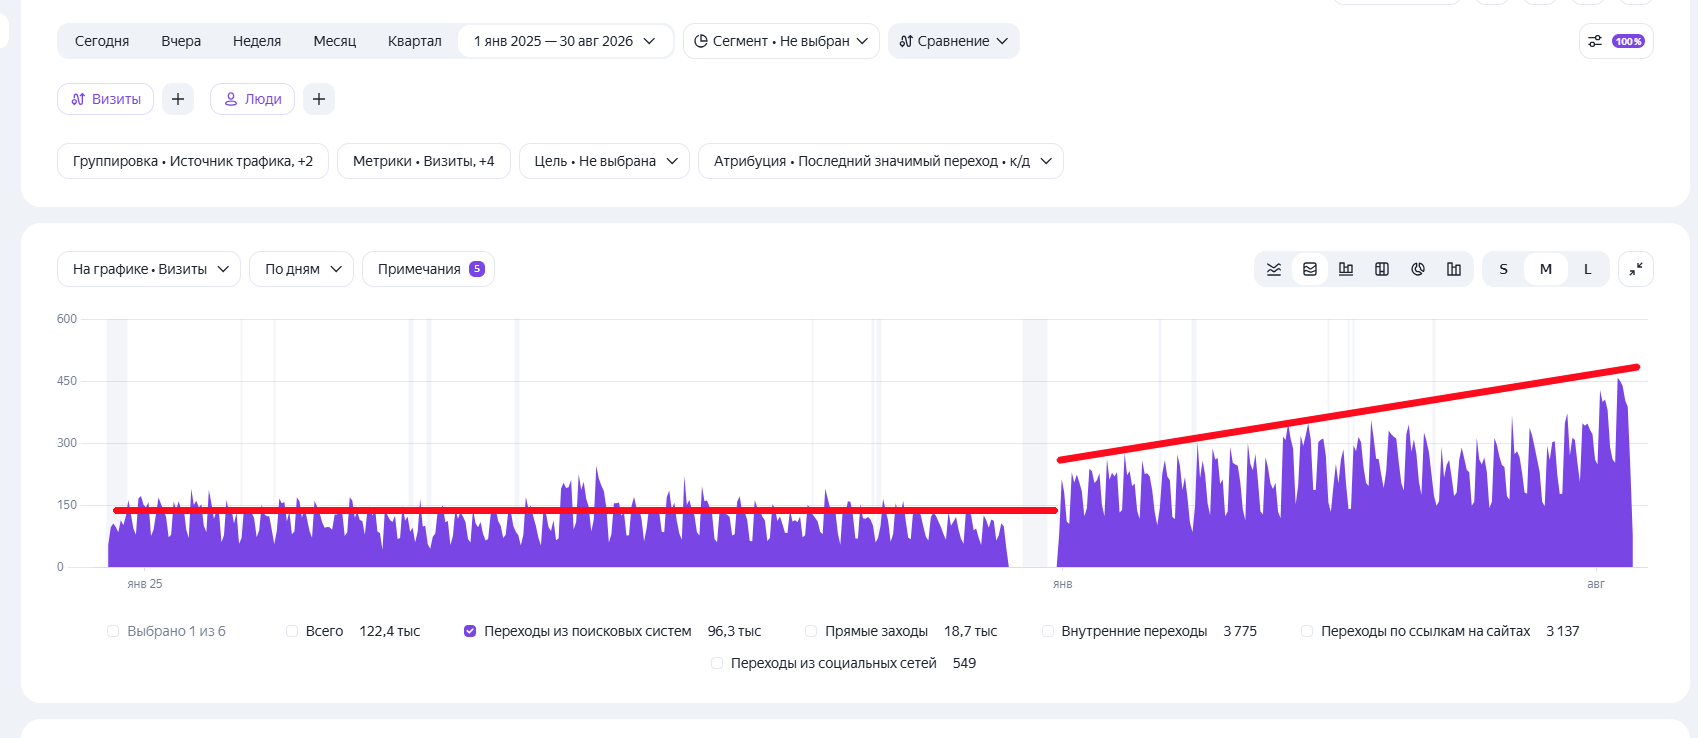Screen dimensions: 1698x738
Task: Set chart size to M
Action: tap(1546, 269)
